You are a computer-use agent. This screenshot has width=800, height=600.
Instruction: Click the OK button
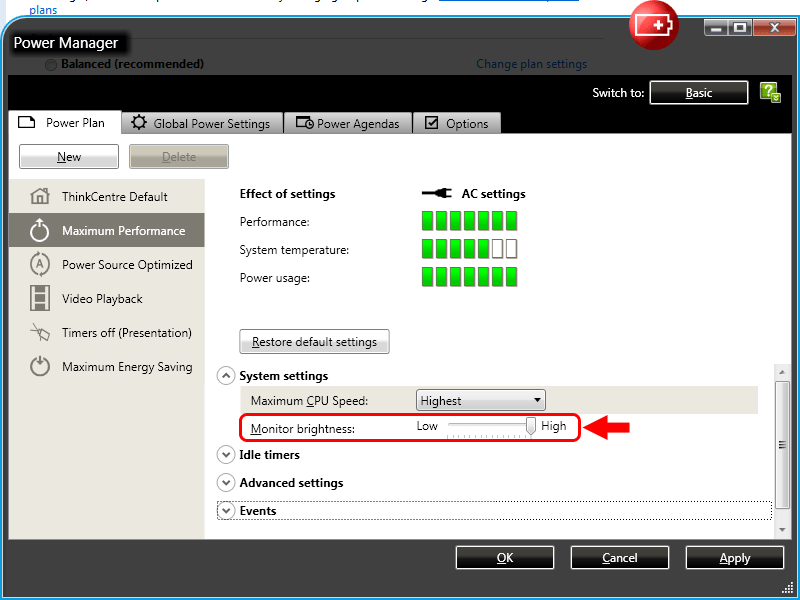pyautogui.click(x=505, y=558)
